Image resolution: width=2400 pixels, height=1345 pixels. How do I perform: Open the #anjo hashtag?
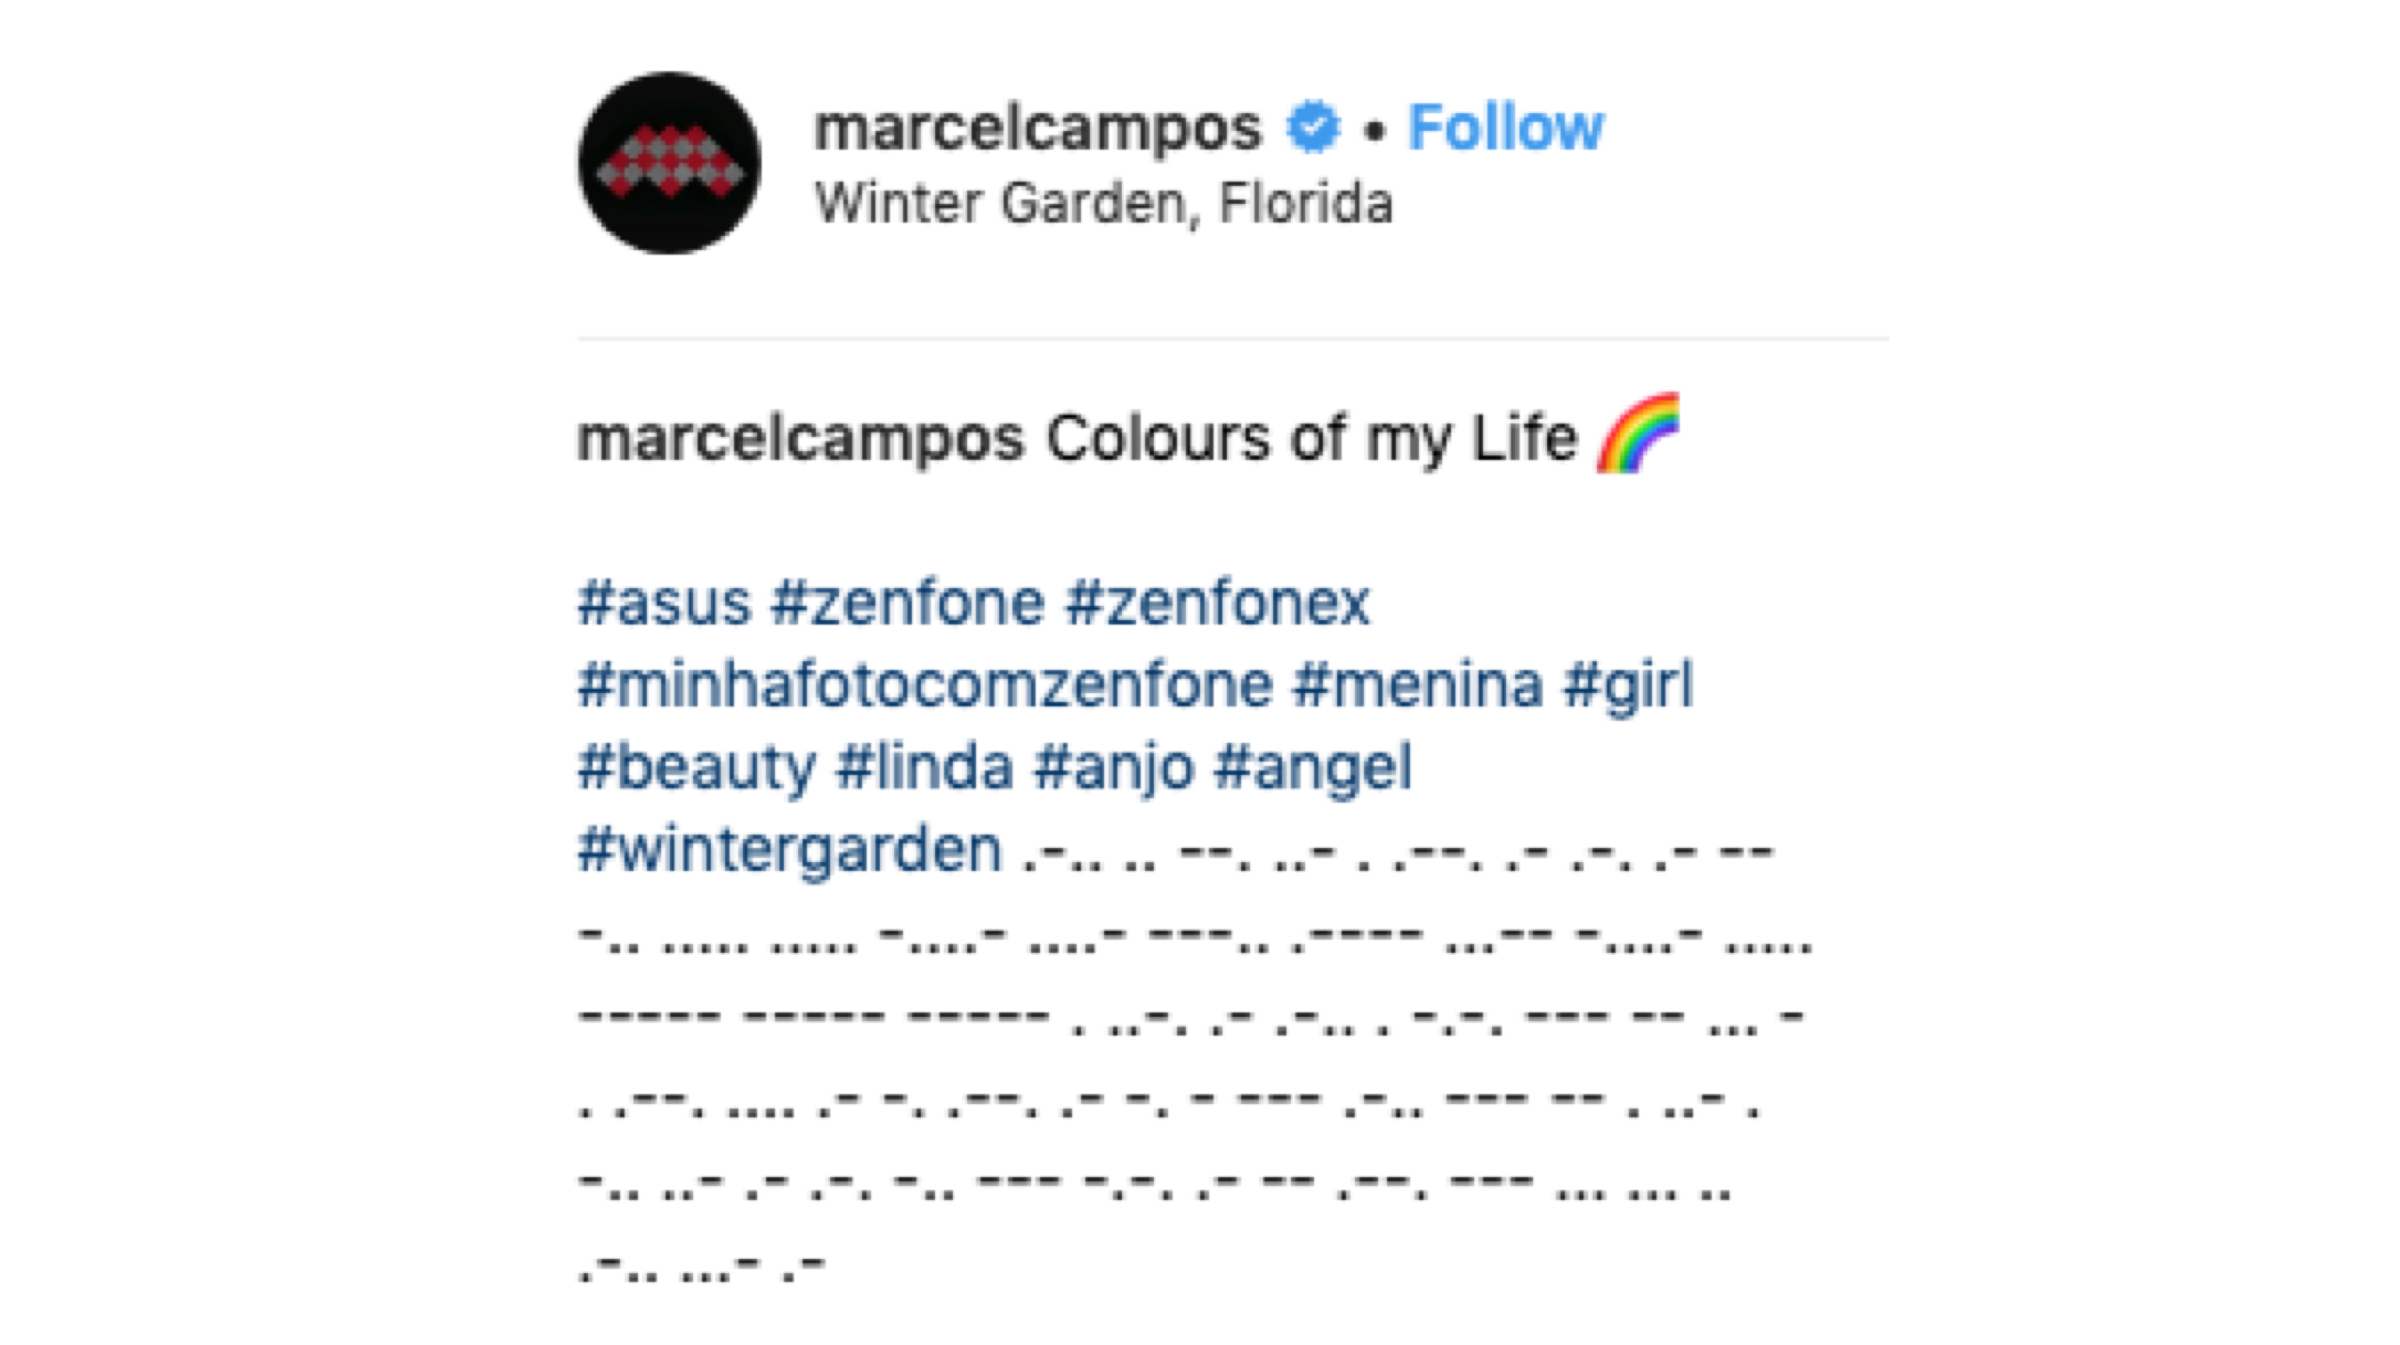[1113, 769]
